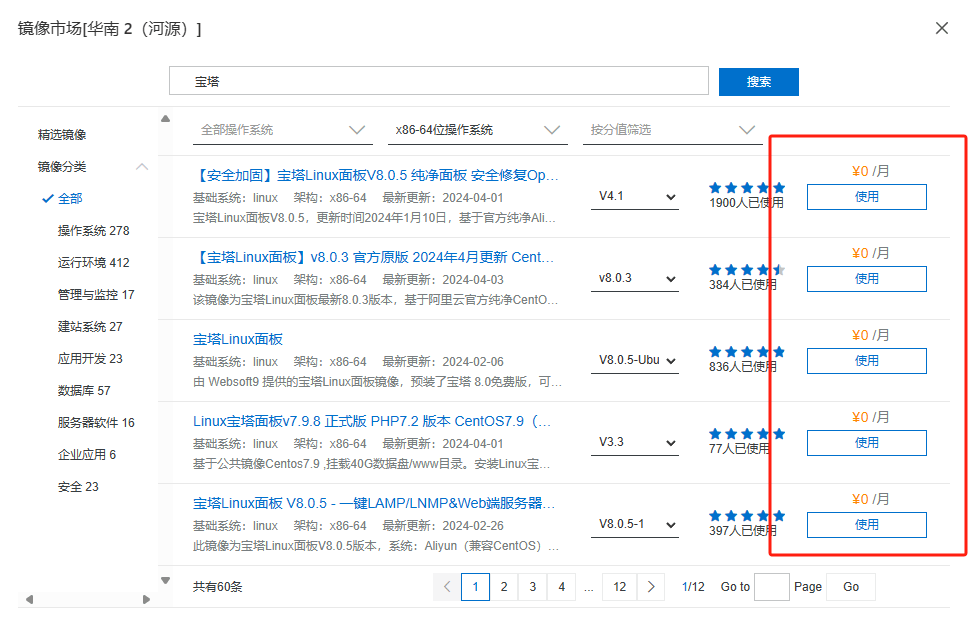The width and height of the screenshot is (969, 622).
Task: Select the 运行环境 412 category
Action: [x=93, y=263]
